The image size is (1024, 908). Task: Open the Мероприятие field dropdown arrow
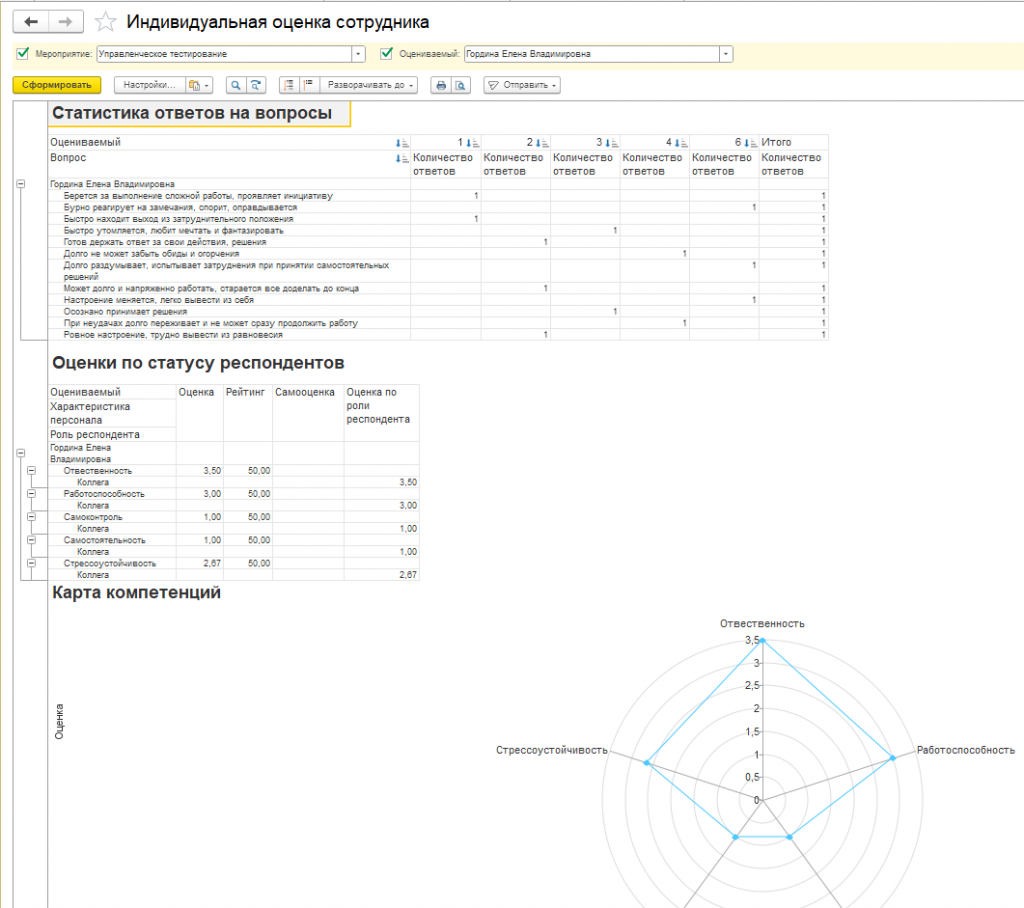[x=358, y=54]
